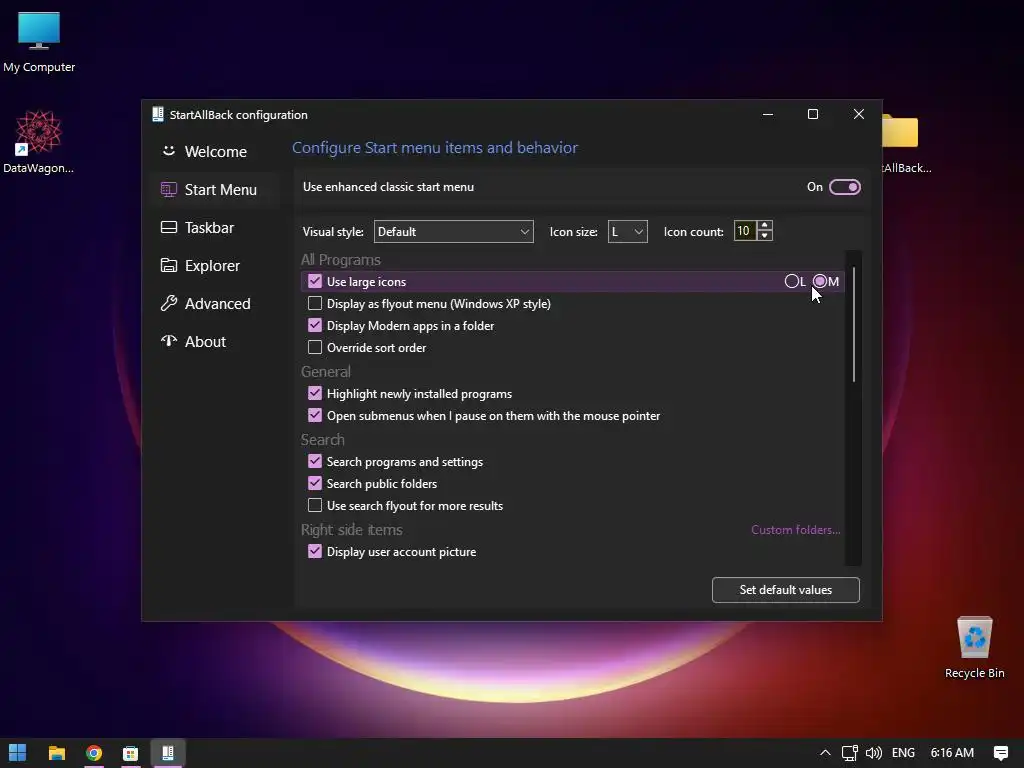The height and width of the screenshot is (768, 1024).
Task: Increase Icon count with up arrow
Action: tap(765, 226)
